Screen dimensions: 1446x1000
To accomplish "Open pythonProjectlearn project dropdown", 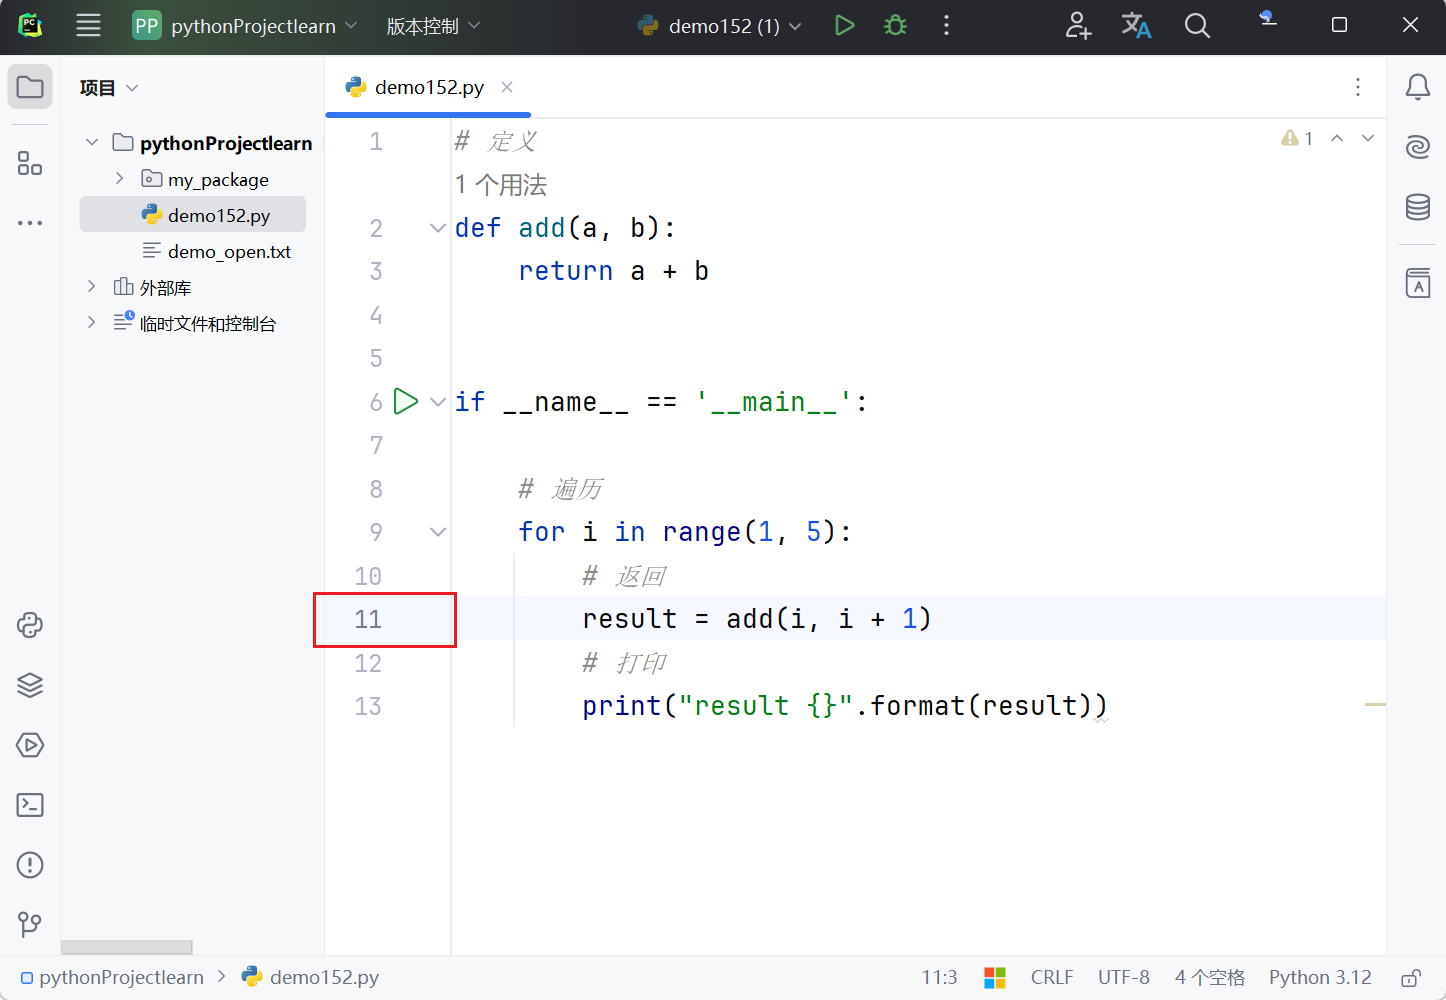I will click(x=245, y=26).
